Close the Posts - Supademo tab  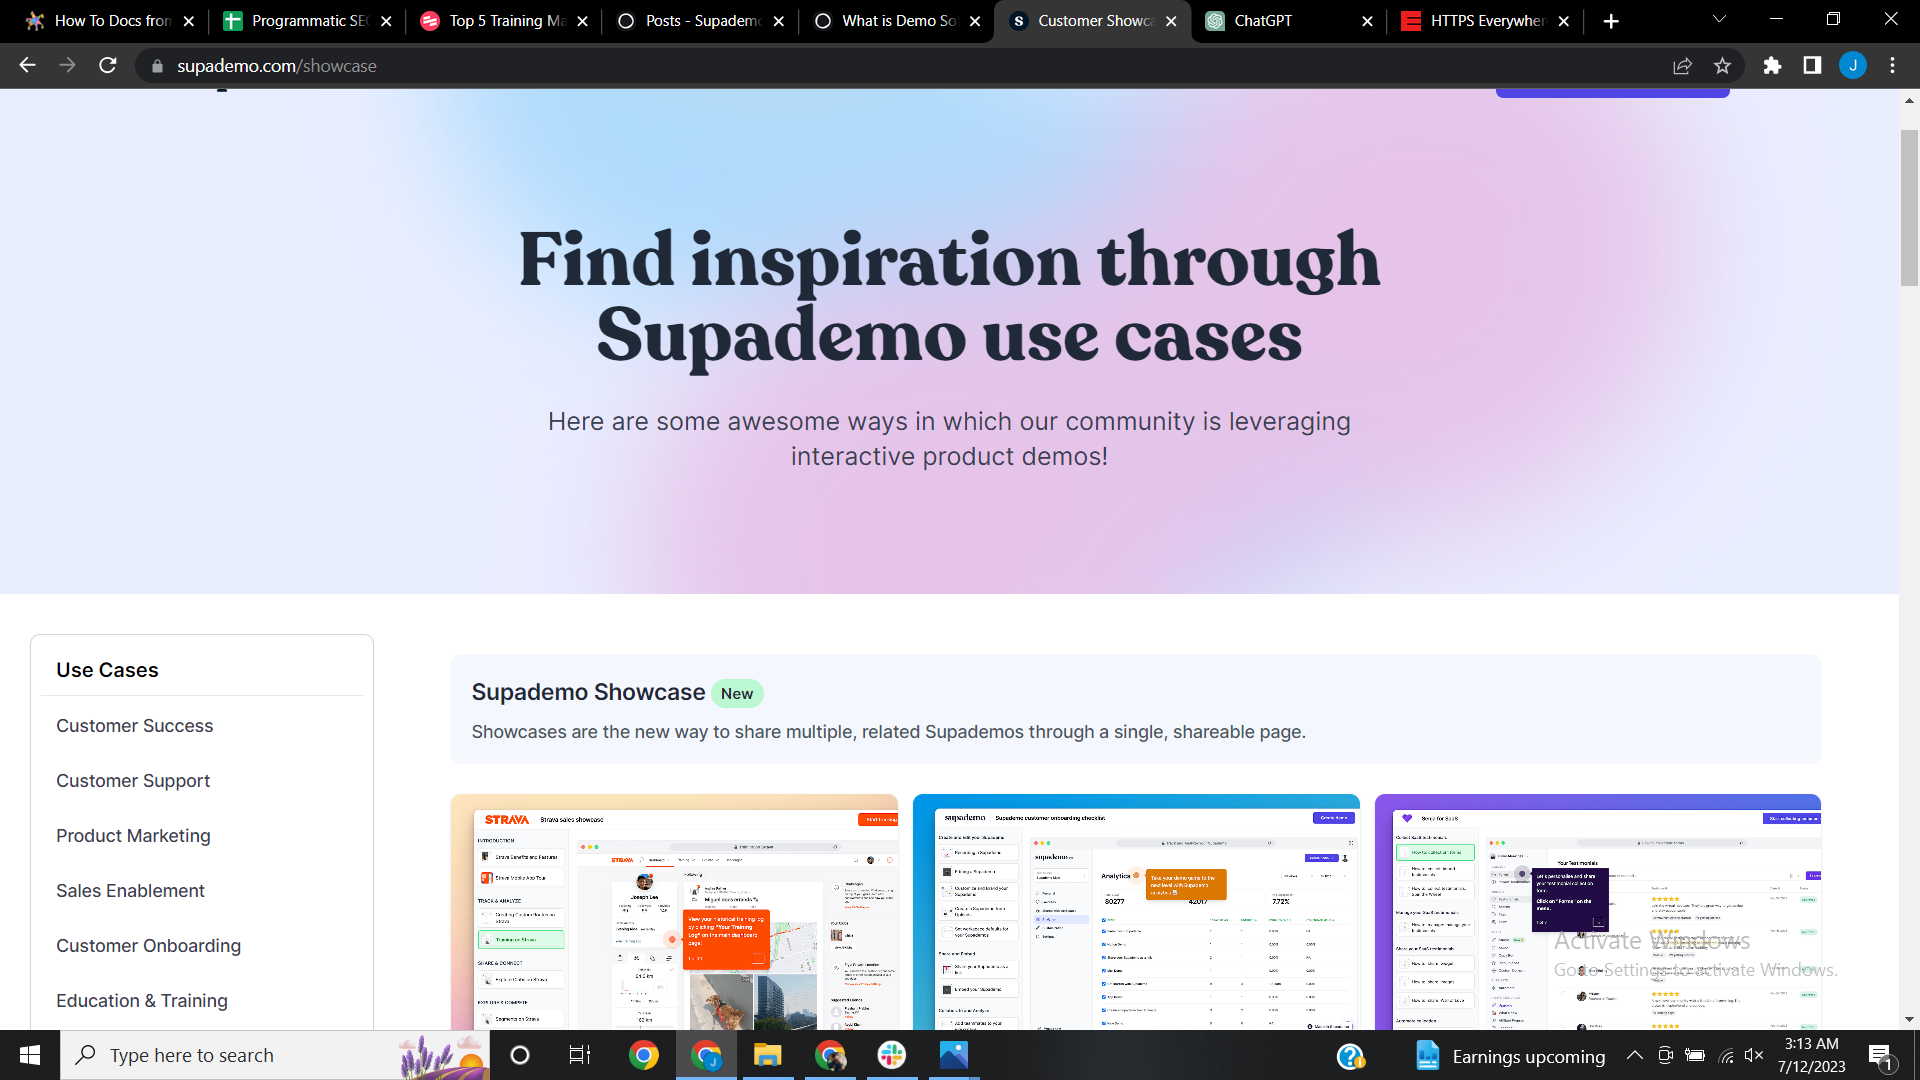click(x=779, y=21)
